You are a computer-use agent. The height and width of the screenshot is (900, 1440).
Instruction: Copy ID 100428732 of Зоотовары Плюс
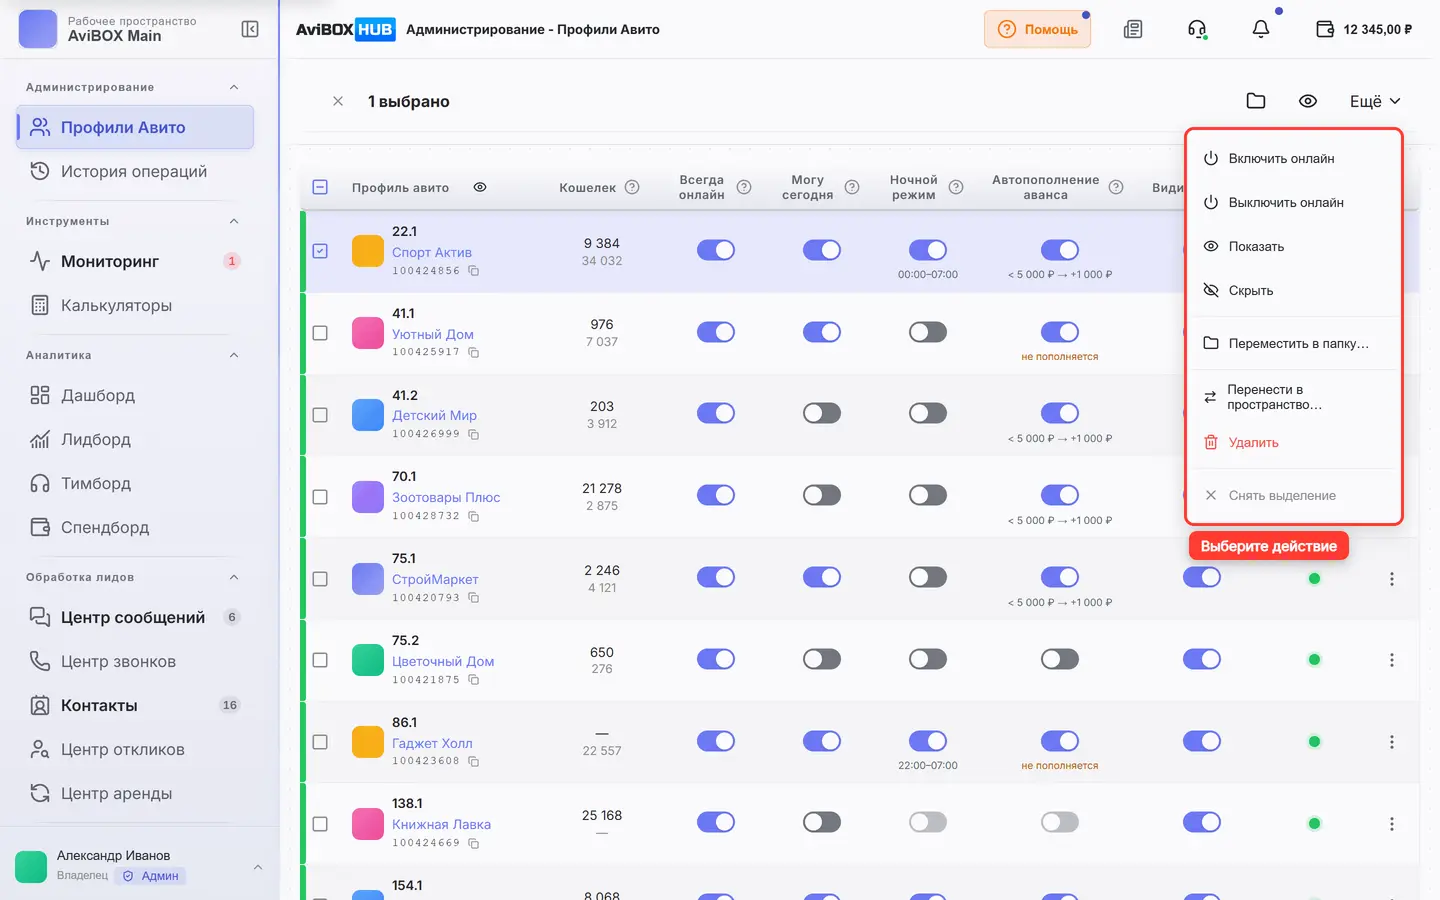474,516
